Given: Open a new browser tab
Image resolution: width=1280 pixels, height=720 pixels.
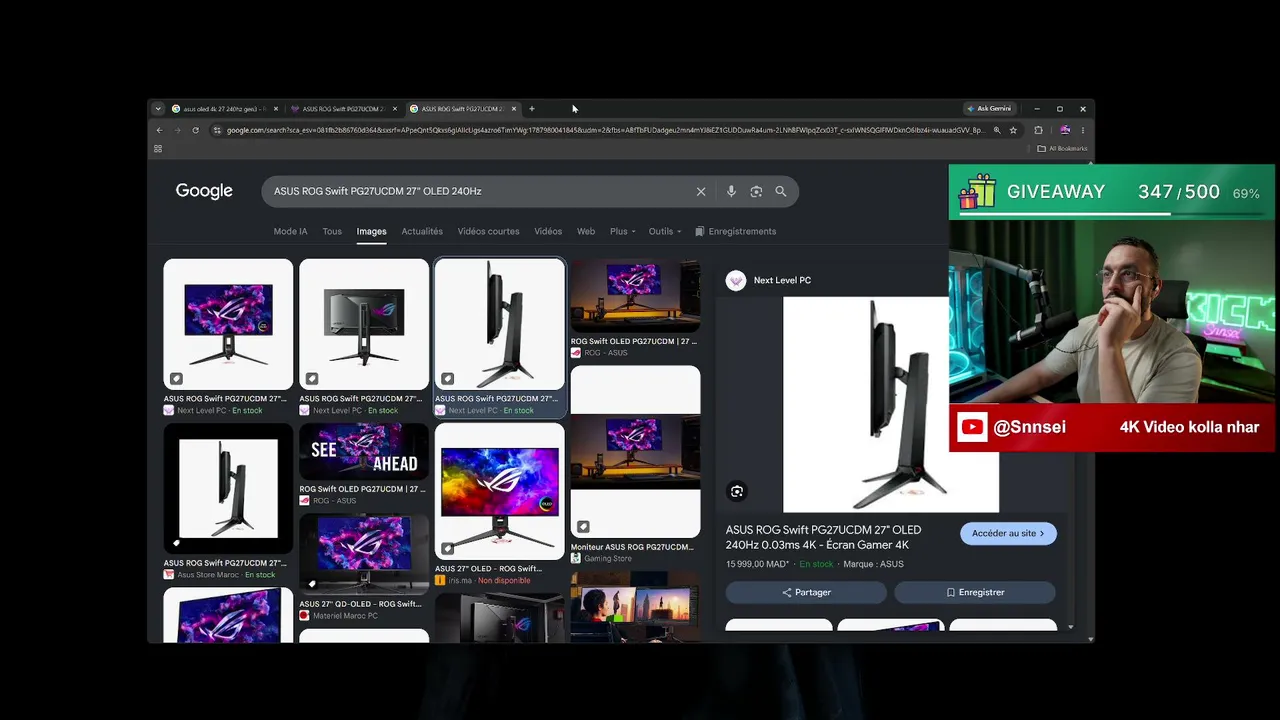Looking at the screenshot, I should (x=532, y=109).
